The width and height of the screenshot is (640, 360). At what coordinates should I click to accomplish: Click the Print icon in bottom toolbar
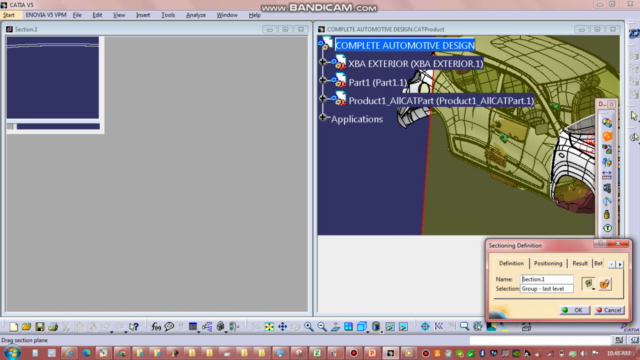click(53, 327)
